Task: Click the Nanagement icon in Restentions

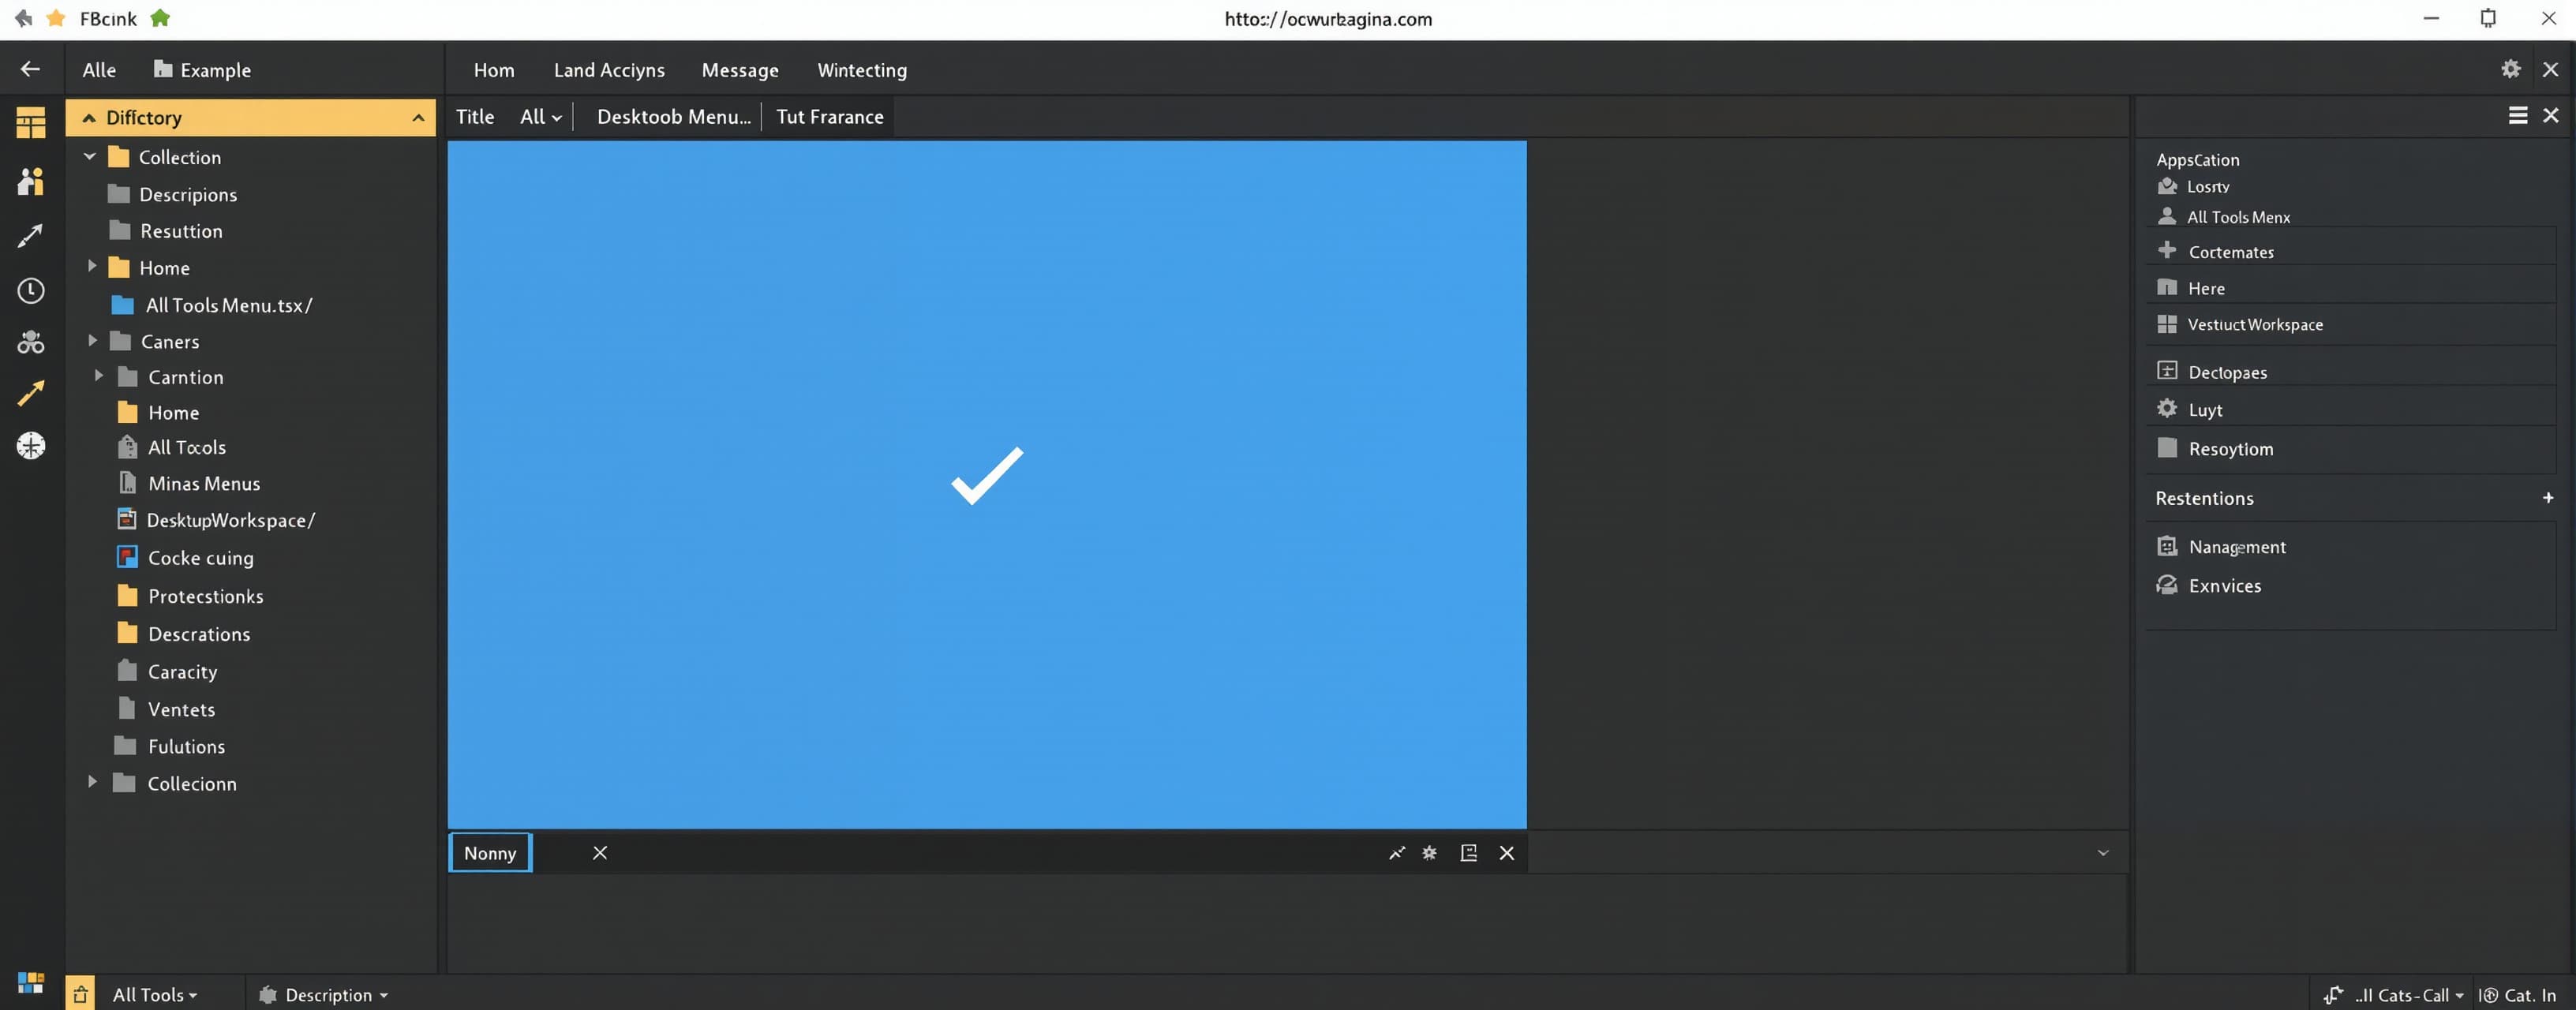Action: pyautogui.click(x=2167, y=546)
